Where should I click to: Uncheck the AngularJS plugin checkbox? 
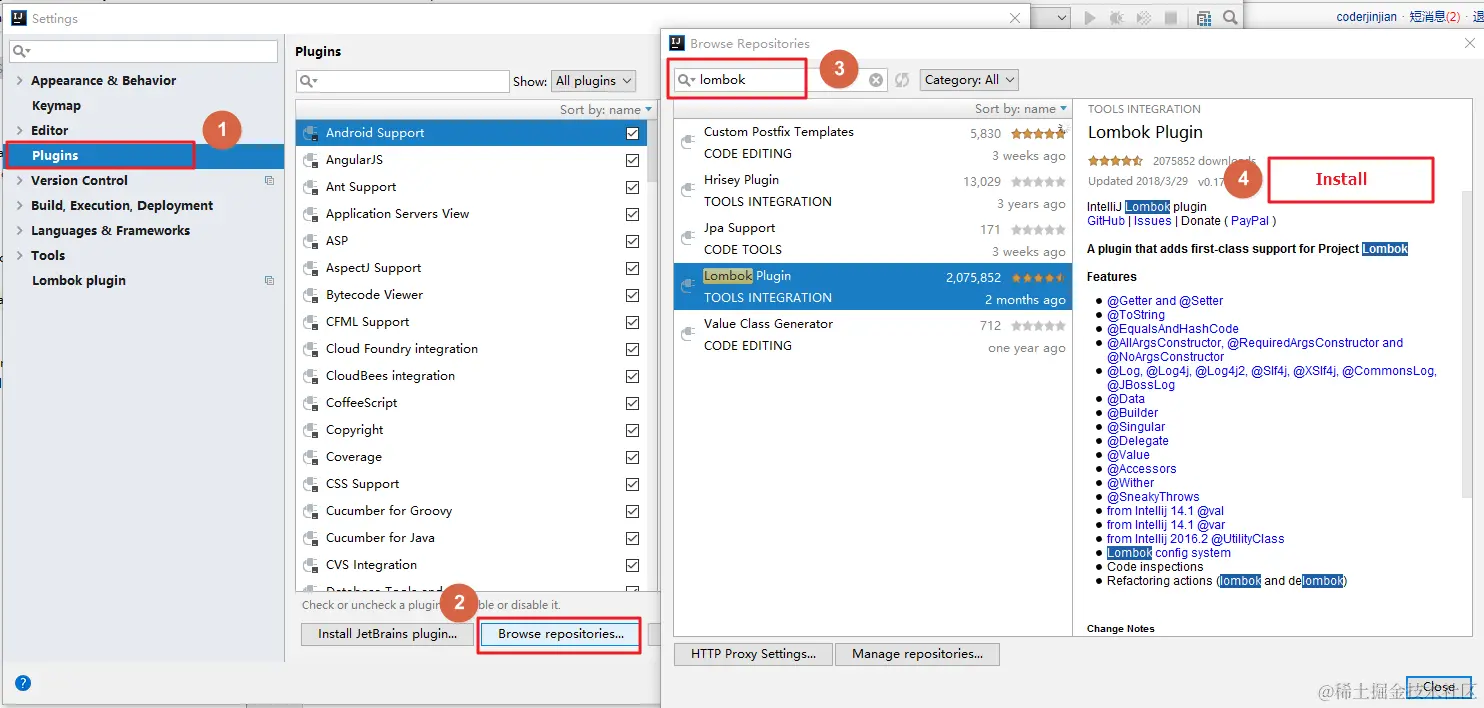point(632,160)
